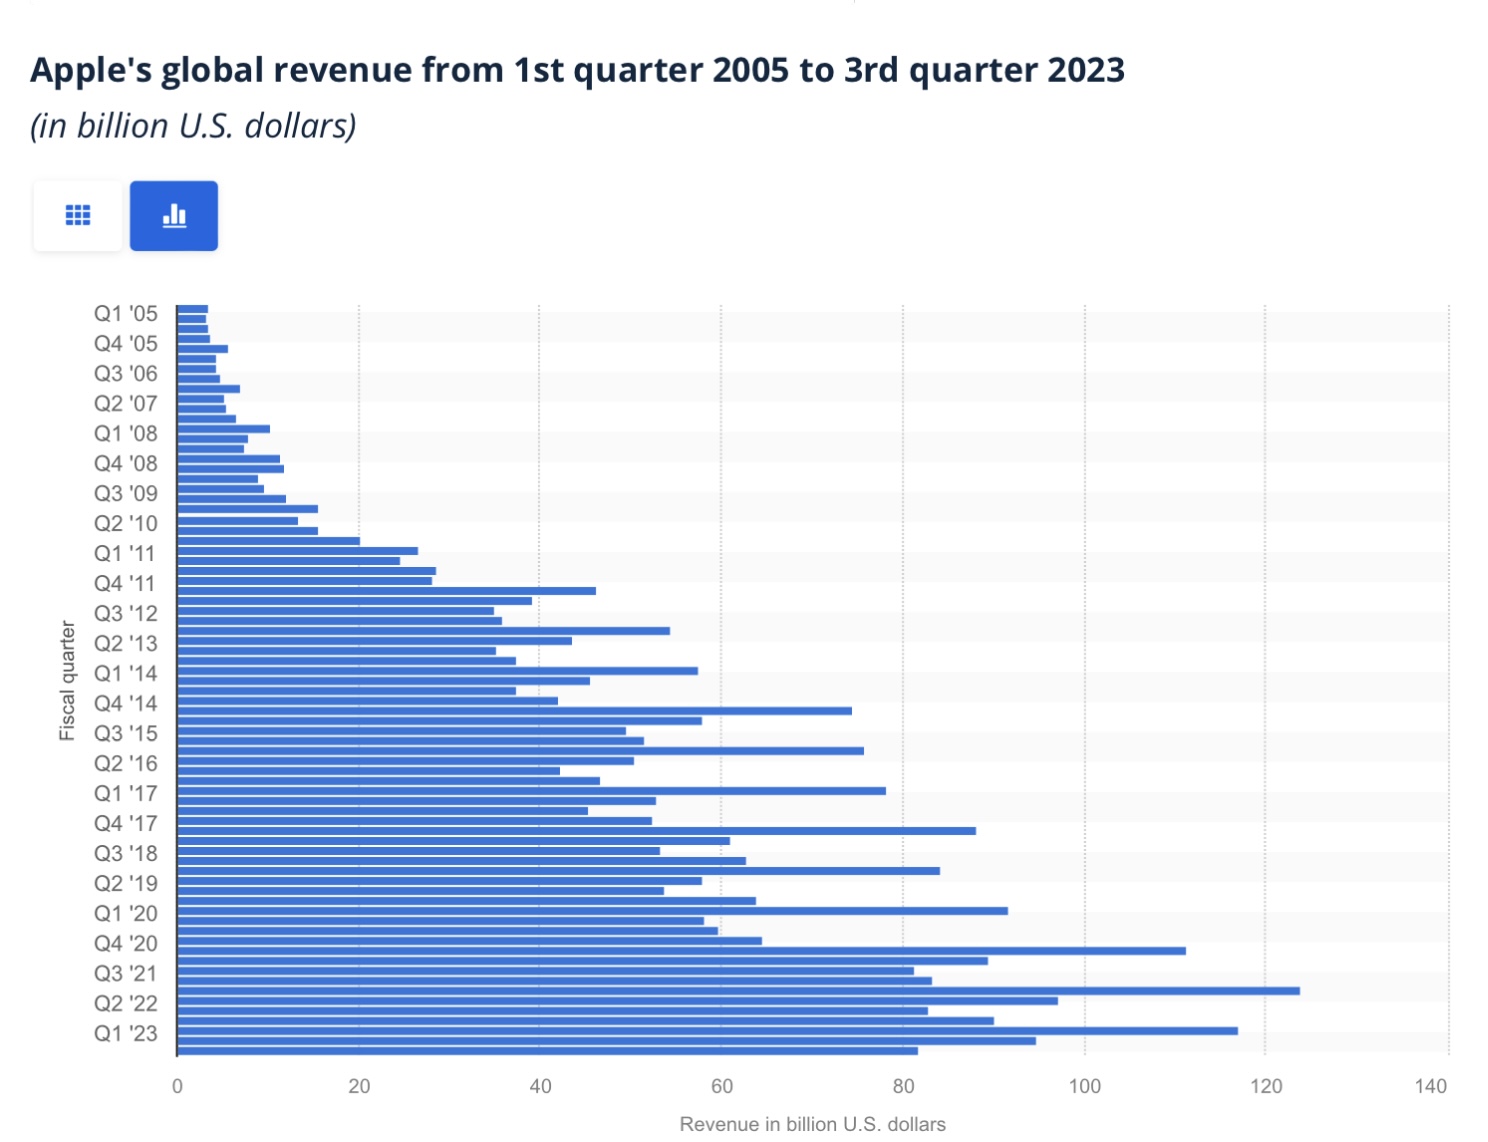Viewport: 1488px width, 1142px height.
Task: Click the Q2 '22 axis label
Action: click(x=126, y=1003)
